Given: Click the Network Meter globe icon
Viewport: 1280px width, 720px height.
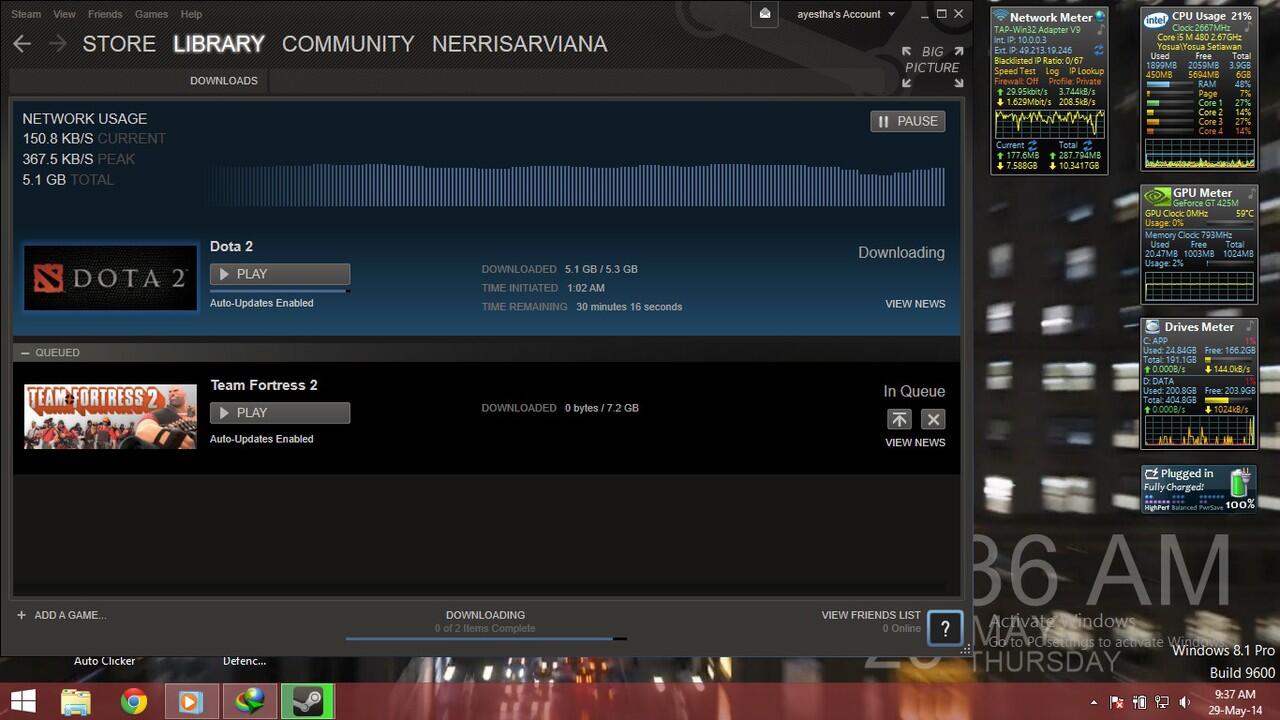Looking at the screenshot, I should point(1100,17).
